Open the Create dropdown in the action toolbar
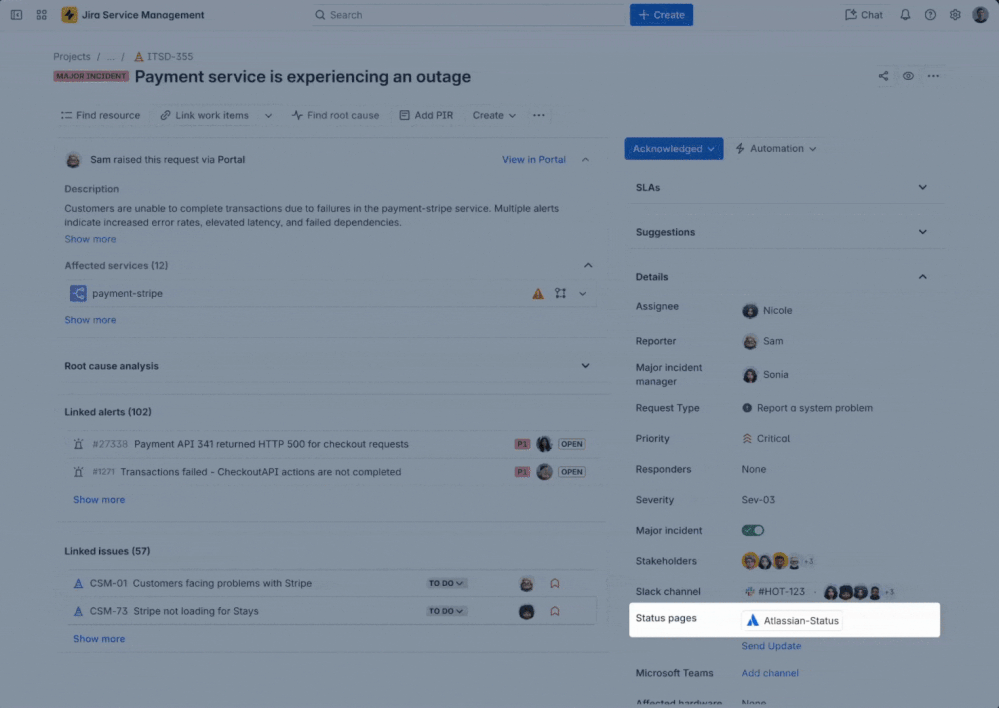Image resolution: width=999 pixels, height=708 pixels. [x=494, y=115]
